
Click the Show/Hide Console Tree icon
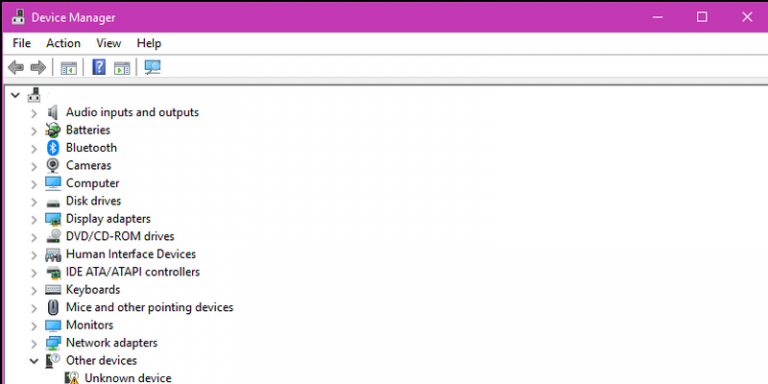(69, 68)
